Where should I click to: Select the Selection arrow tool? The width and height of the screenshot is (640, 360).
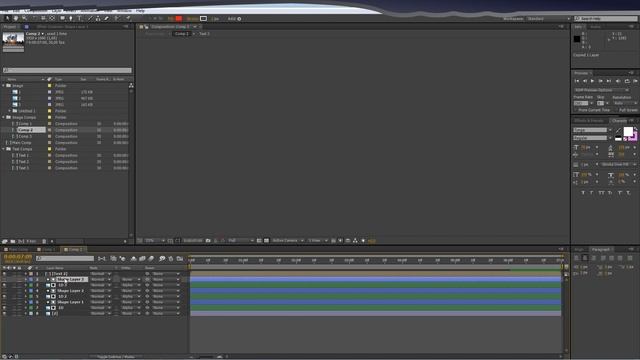click(7, 18)
